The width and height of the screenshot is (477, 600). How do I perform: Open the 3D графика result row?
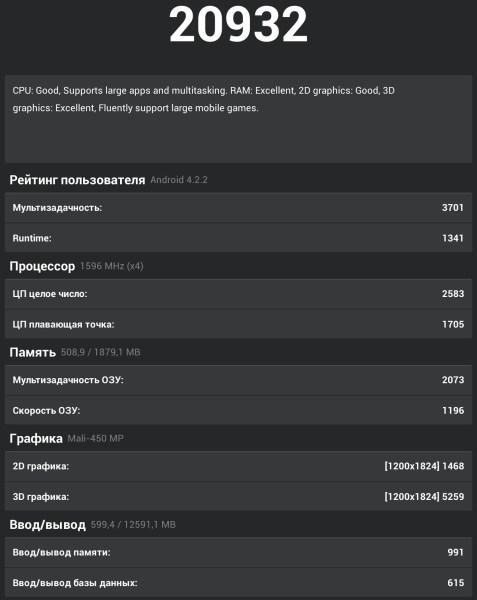point(238,497)
